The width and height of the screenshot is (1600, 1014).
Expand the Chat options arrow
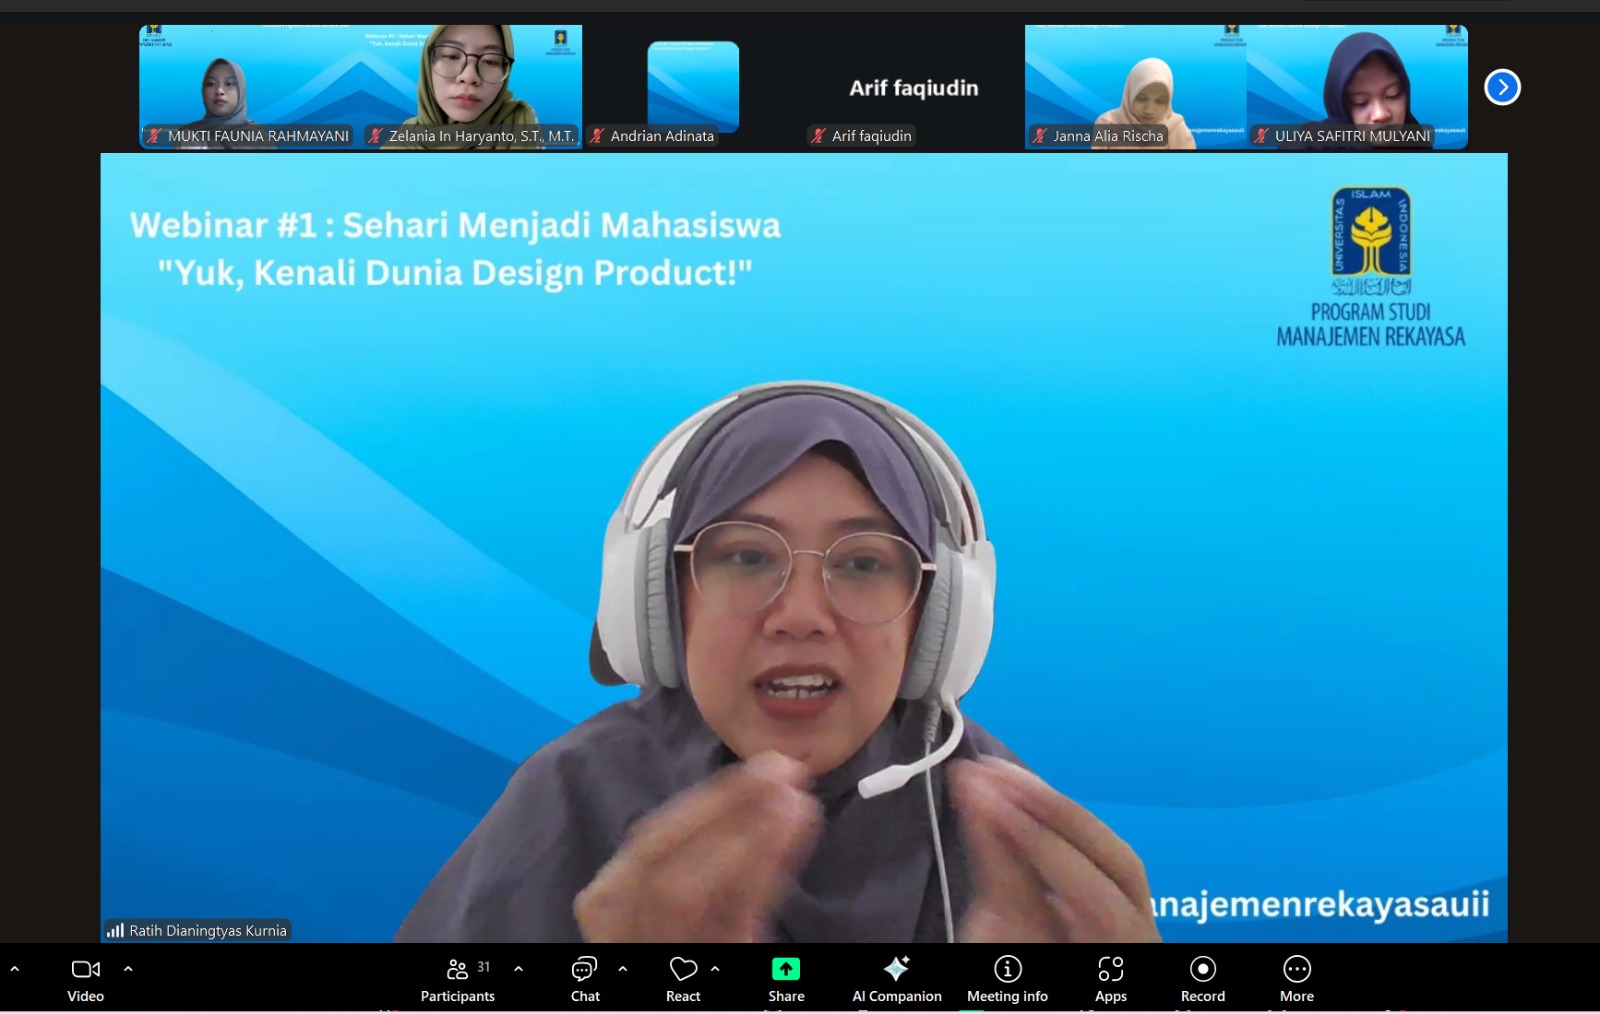(x=623, y=968)
